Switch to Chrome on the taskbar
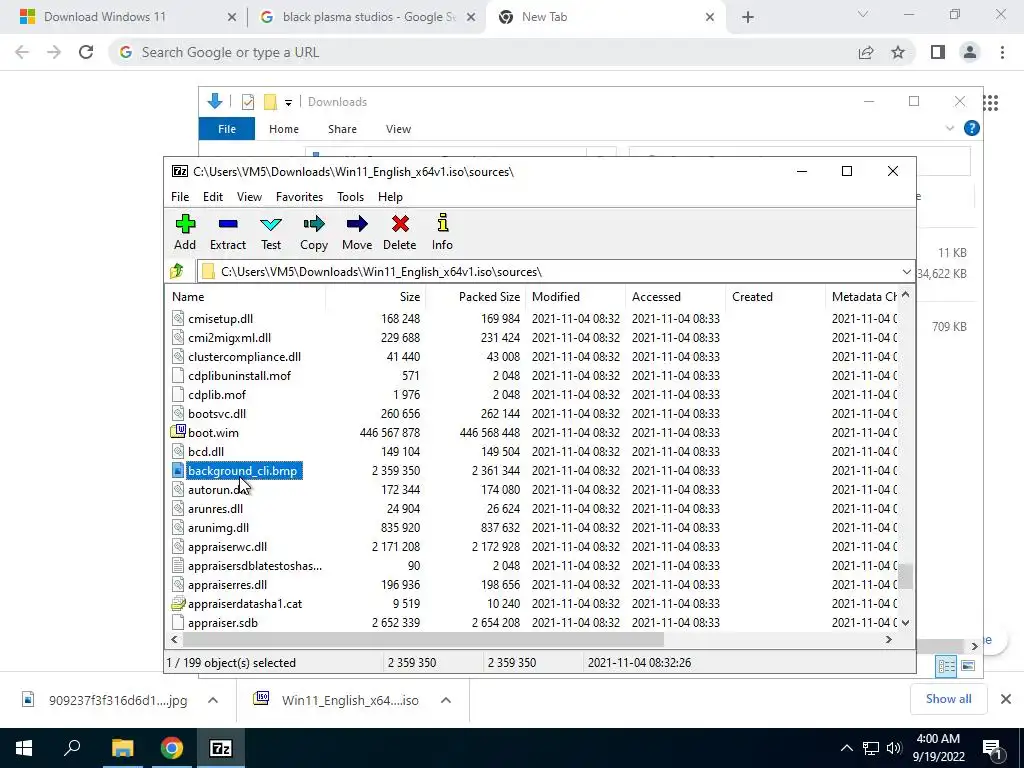 pos(172,748)
